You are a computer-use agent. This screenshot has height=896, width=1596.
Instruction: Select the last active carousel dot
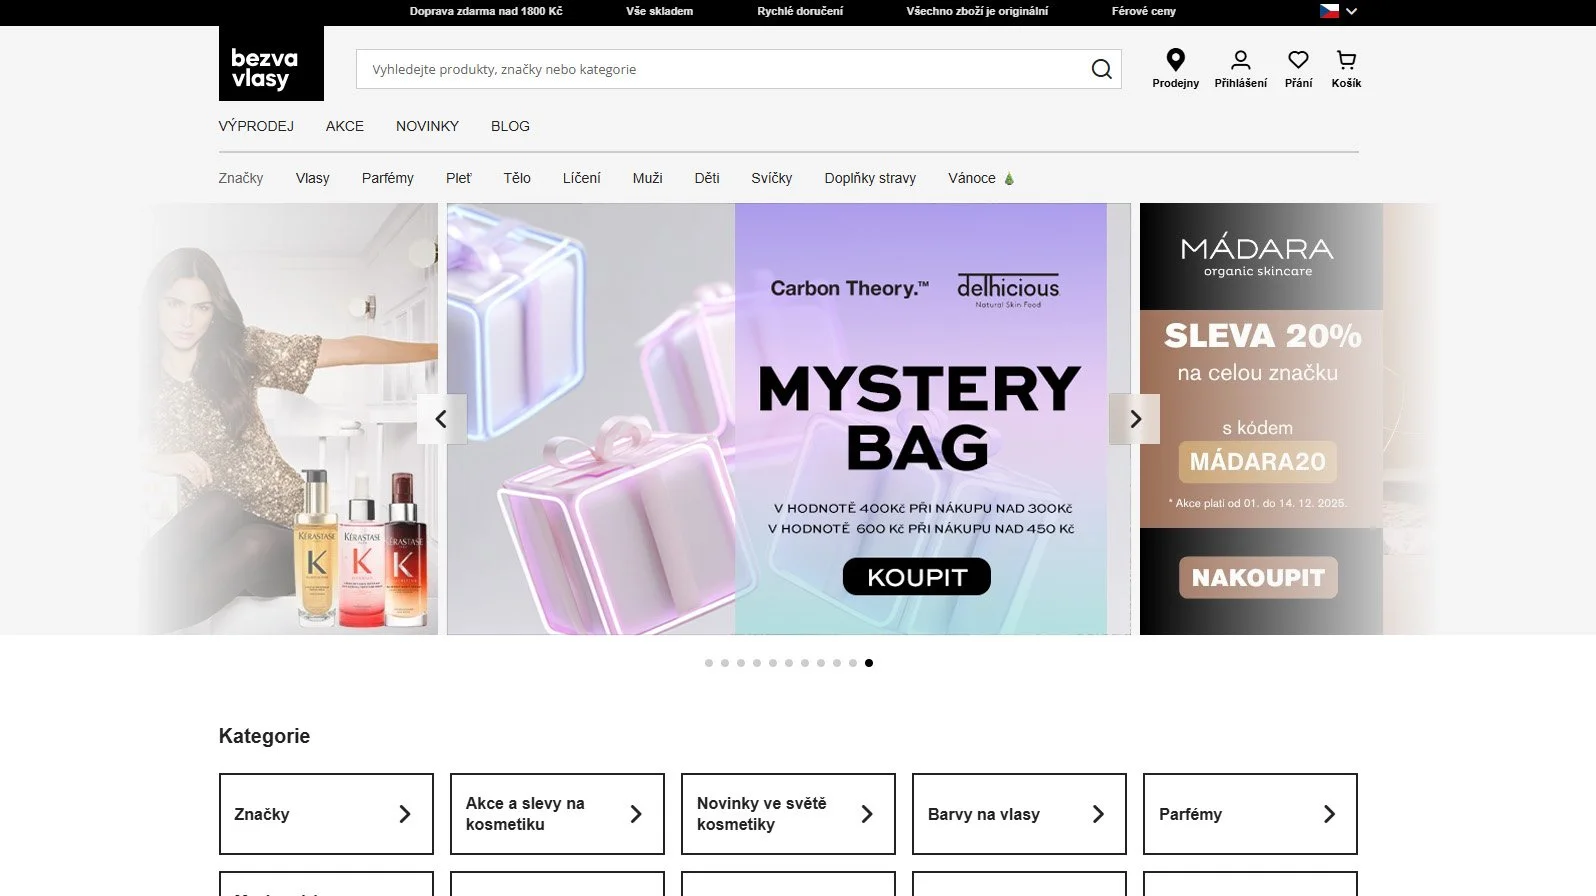pos(869,663)
